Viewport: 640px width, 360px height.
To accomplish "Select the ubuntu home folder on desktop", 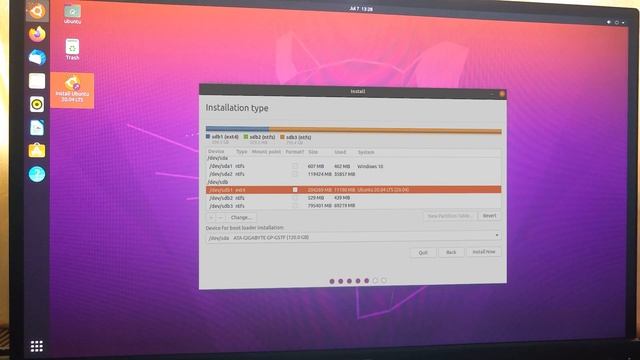I will 72,14.
